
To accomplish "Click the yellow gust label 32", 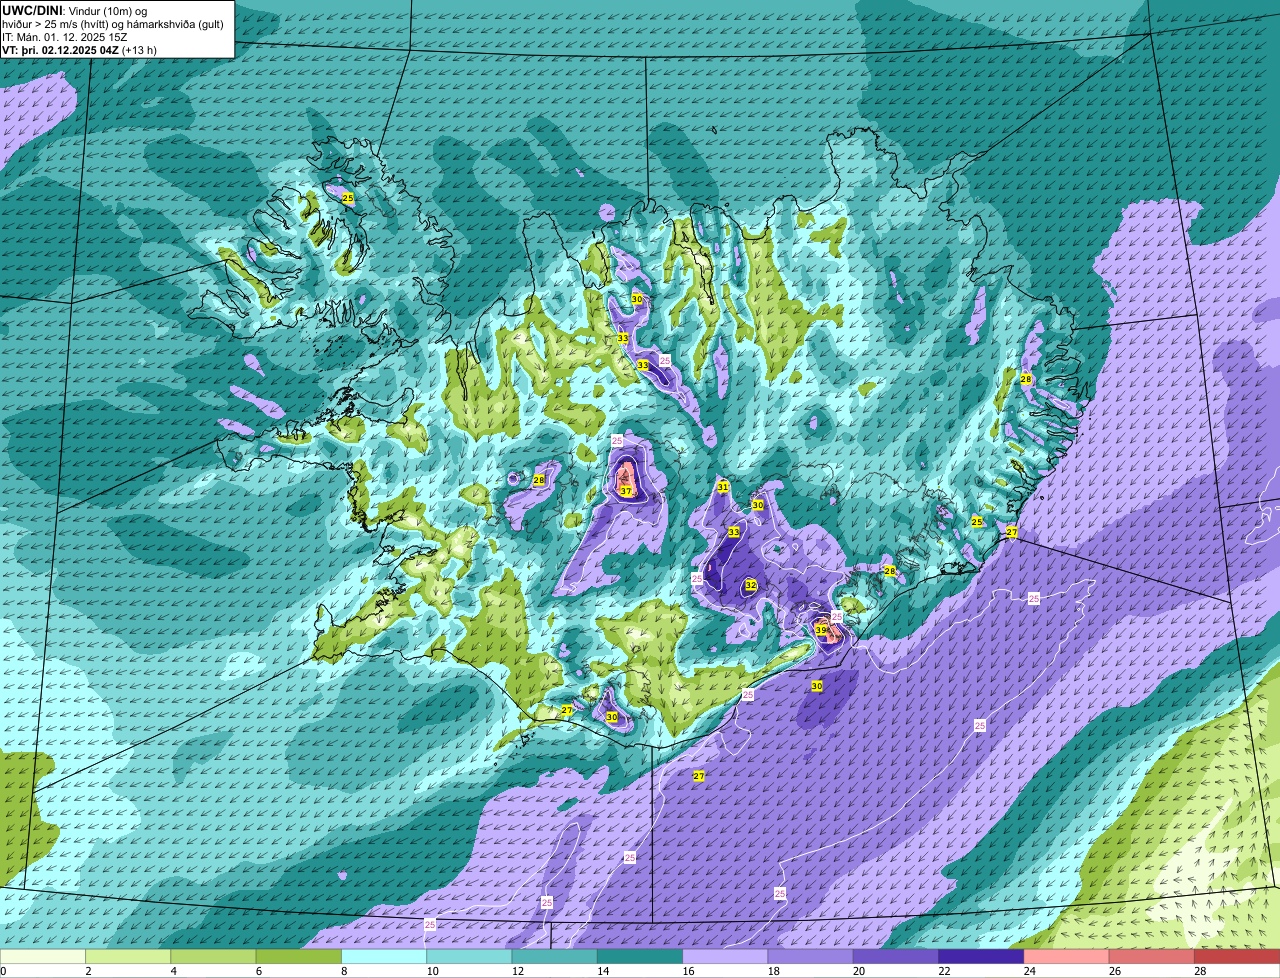I will point(751,585).
